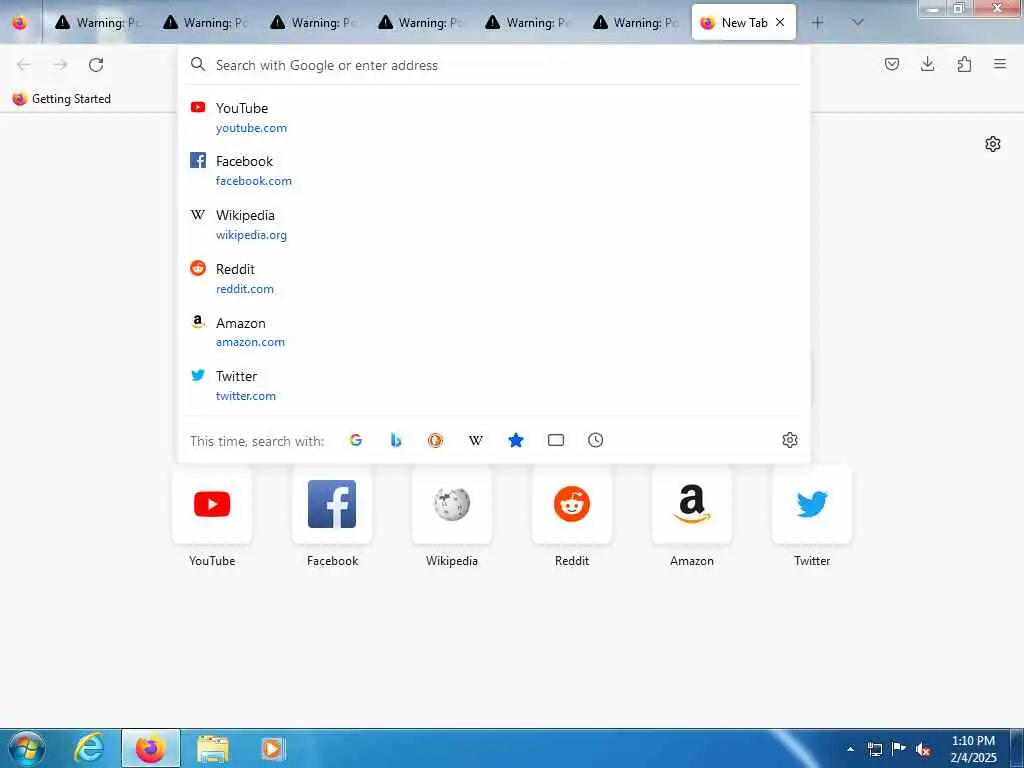Choose Wikipedia suggestion in dropdown
Image resolution: width=1024 pixels, height=768 pixels.
pyautogui.click(x=493, y=225)
